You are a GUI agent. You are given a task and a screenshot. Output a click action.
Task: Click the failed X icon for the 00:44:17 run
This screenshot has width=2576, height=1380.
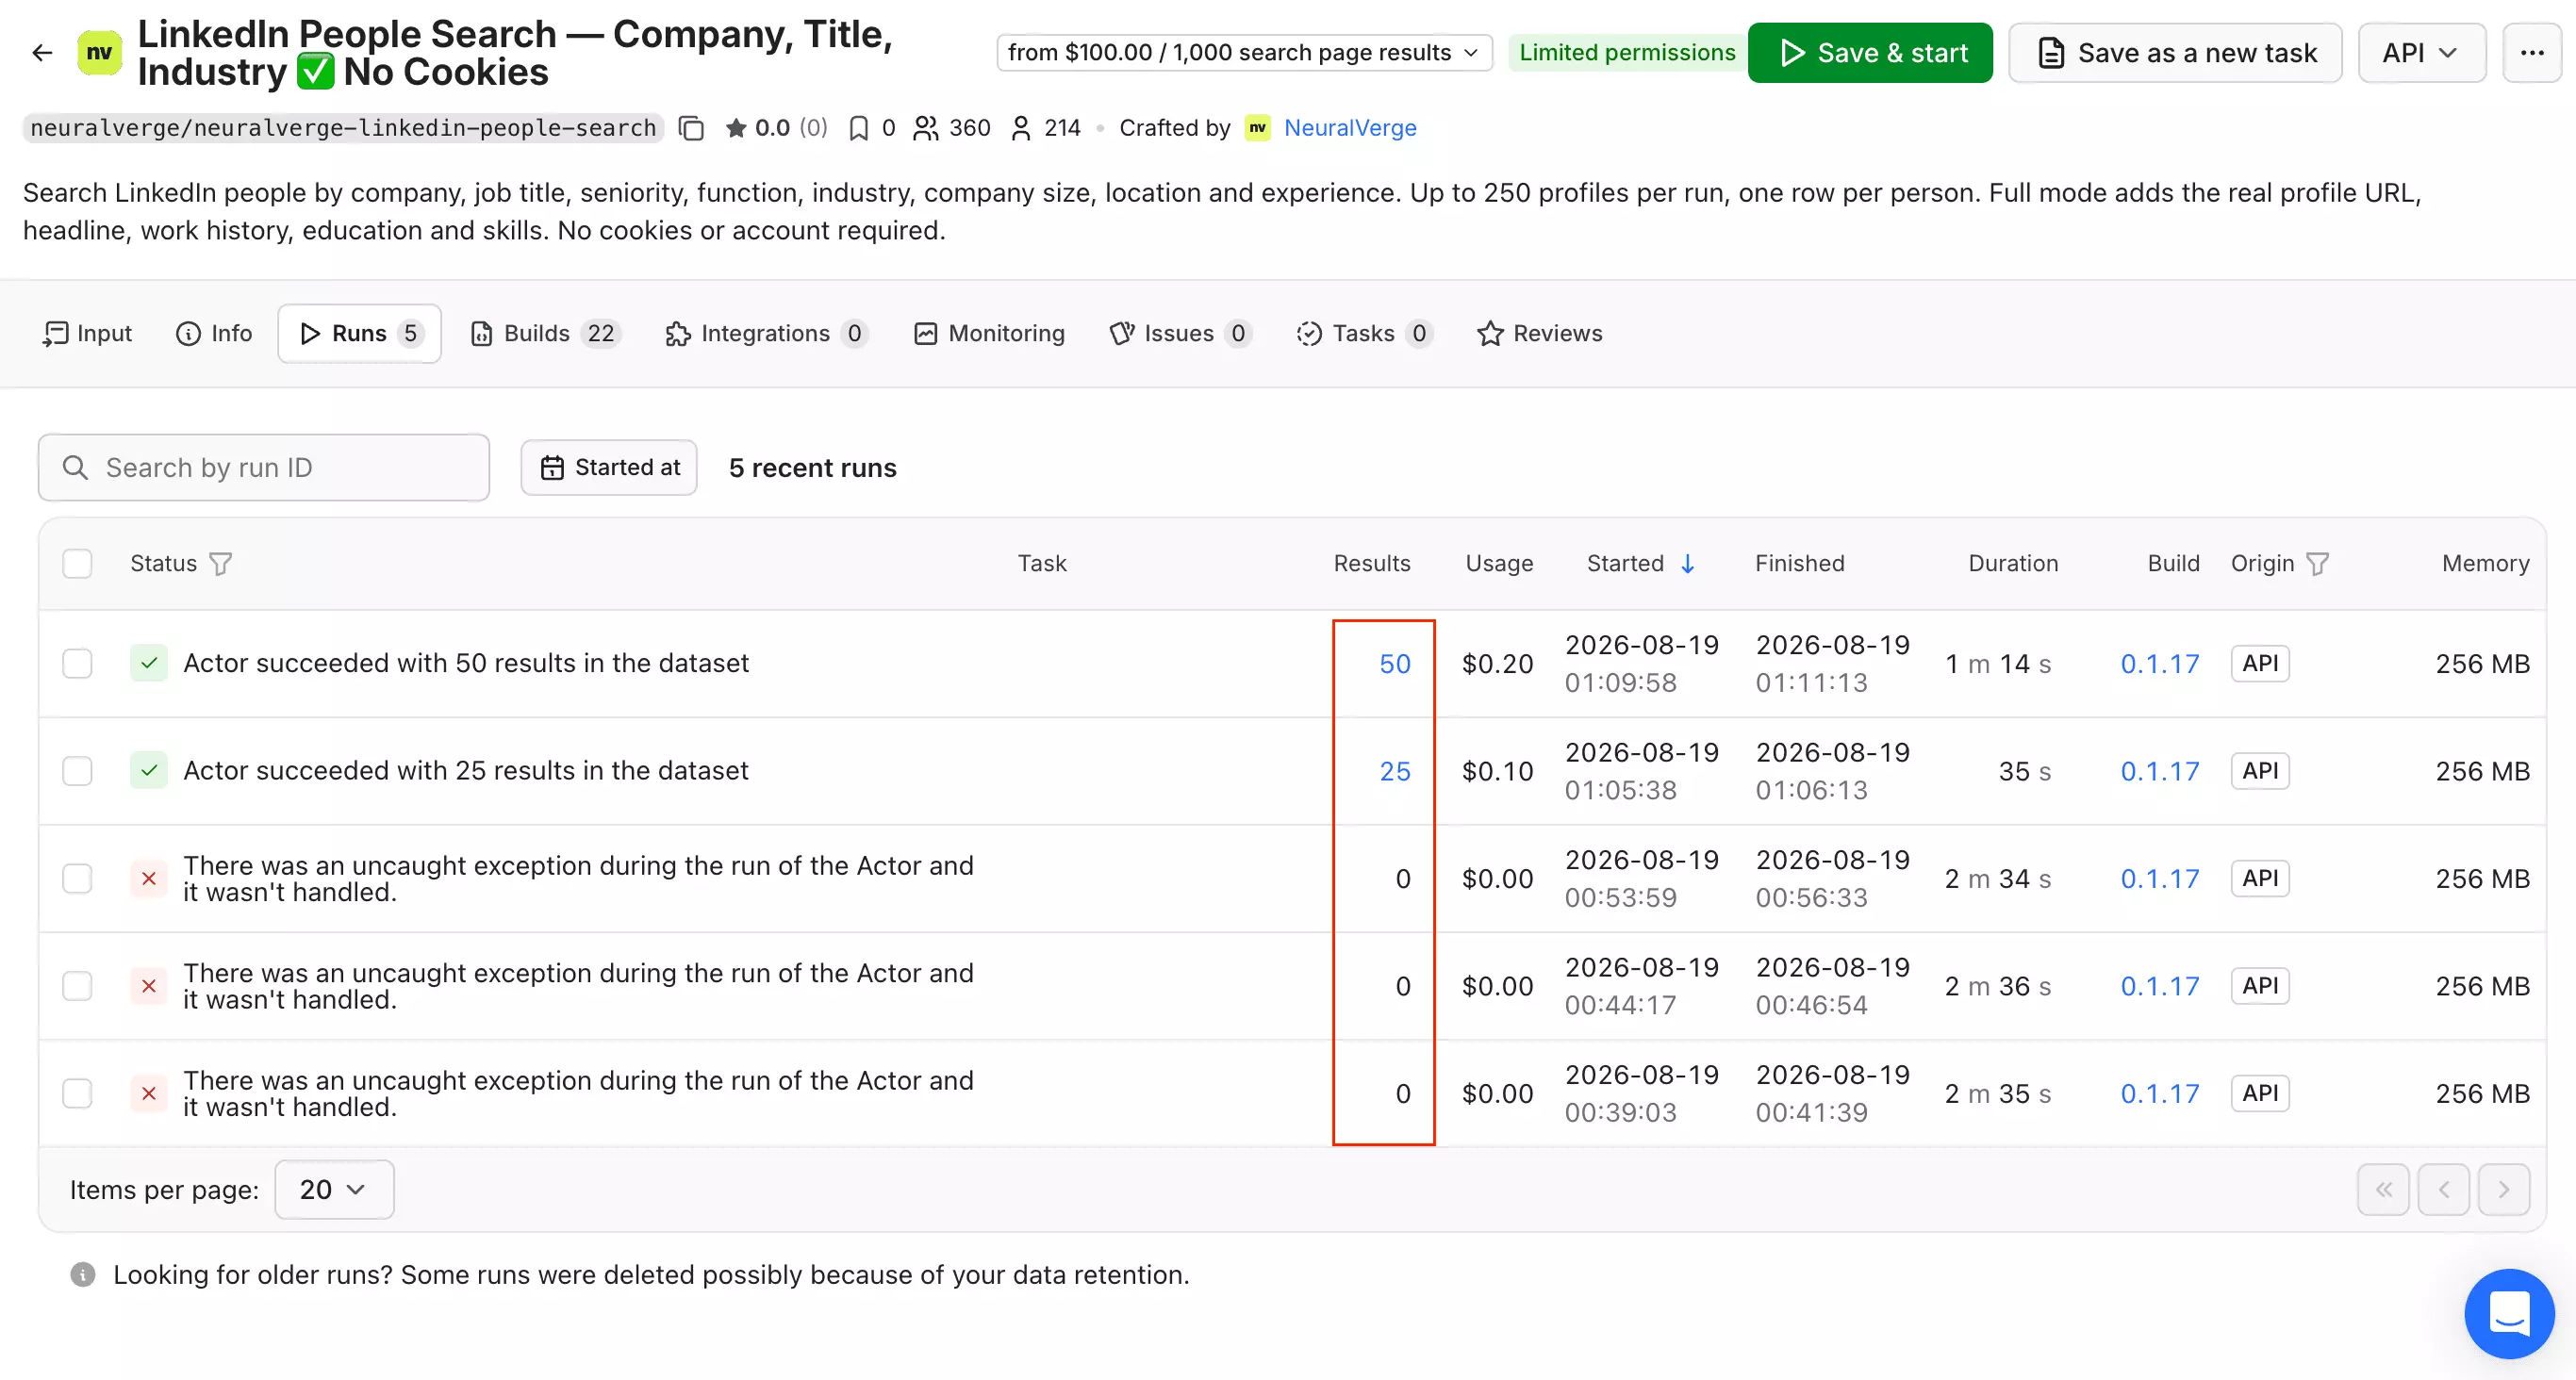tap(149, 986)
